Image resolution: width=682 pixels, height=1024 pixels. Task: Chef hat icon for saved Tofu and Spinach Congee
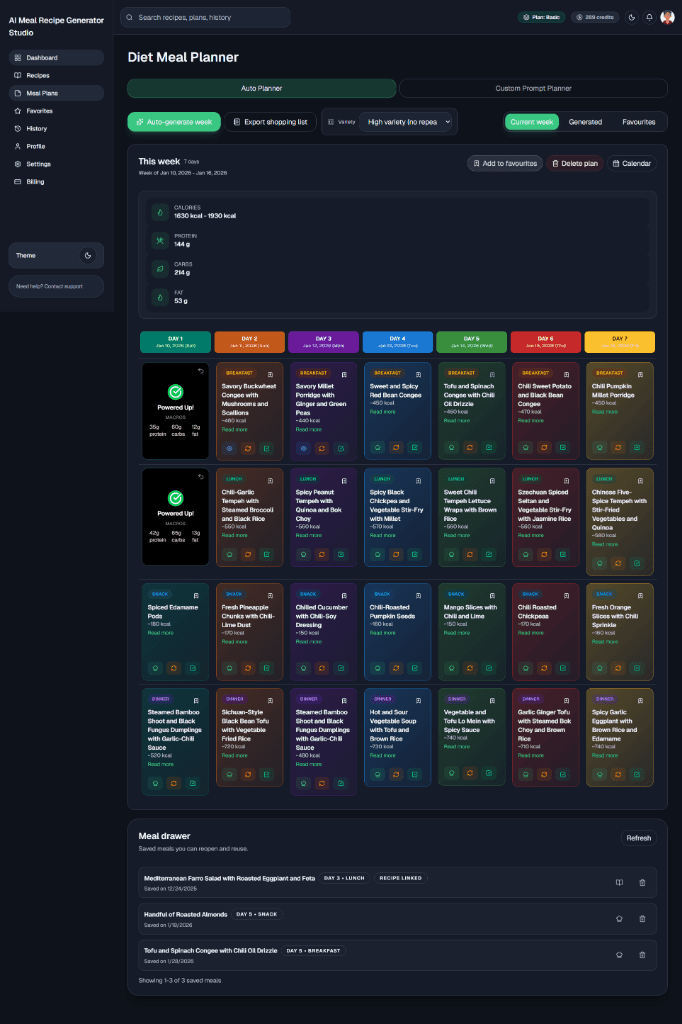point(619,955)
